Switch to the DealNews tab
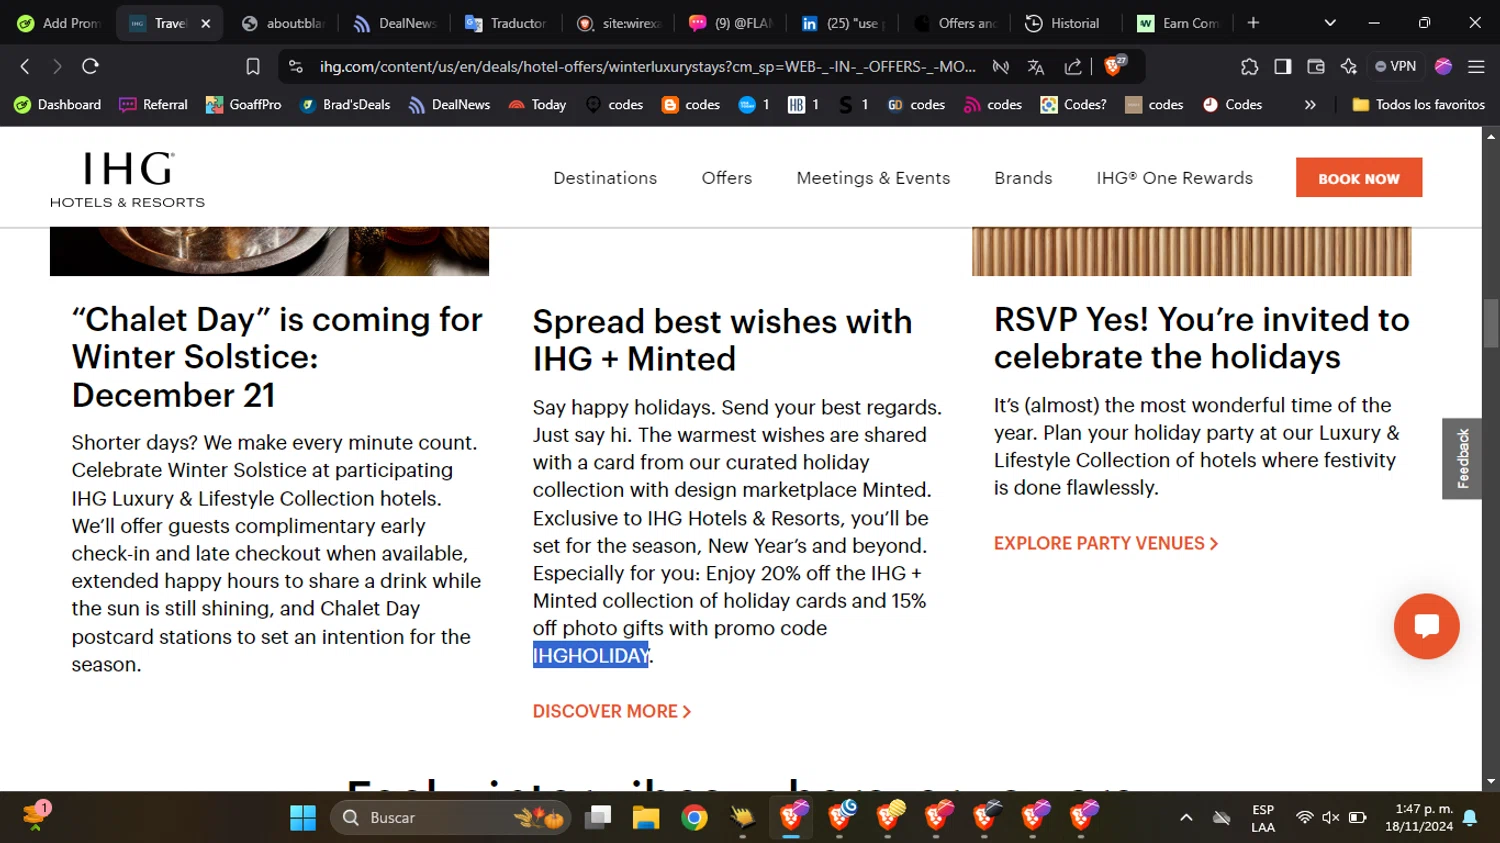 pyautogui.click(x=395, y=23)
